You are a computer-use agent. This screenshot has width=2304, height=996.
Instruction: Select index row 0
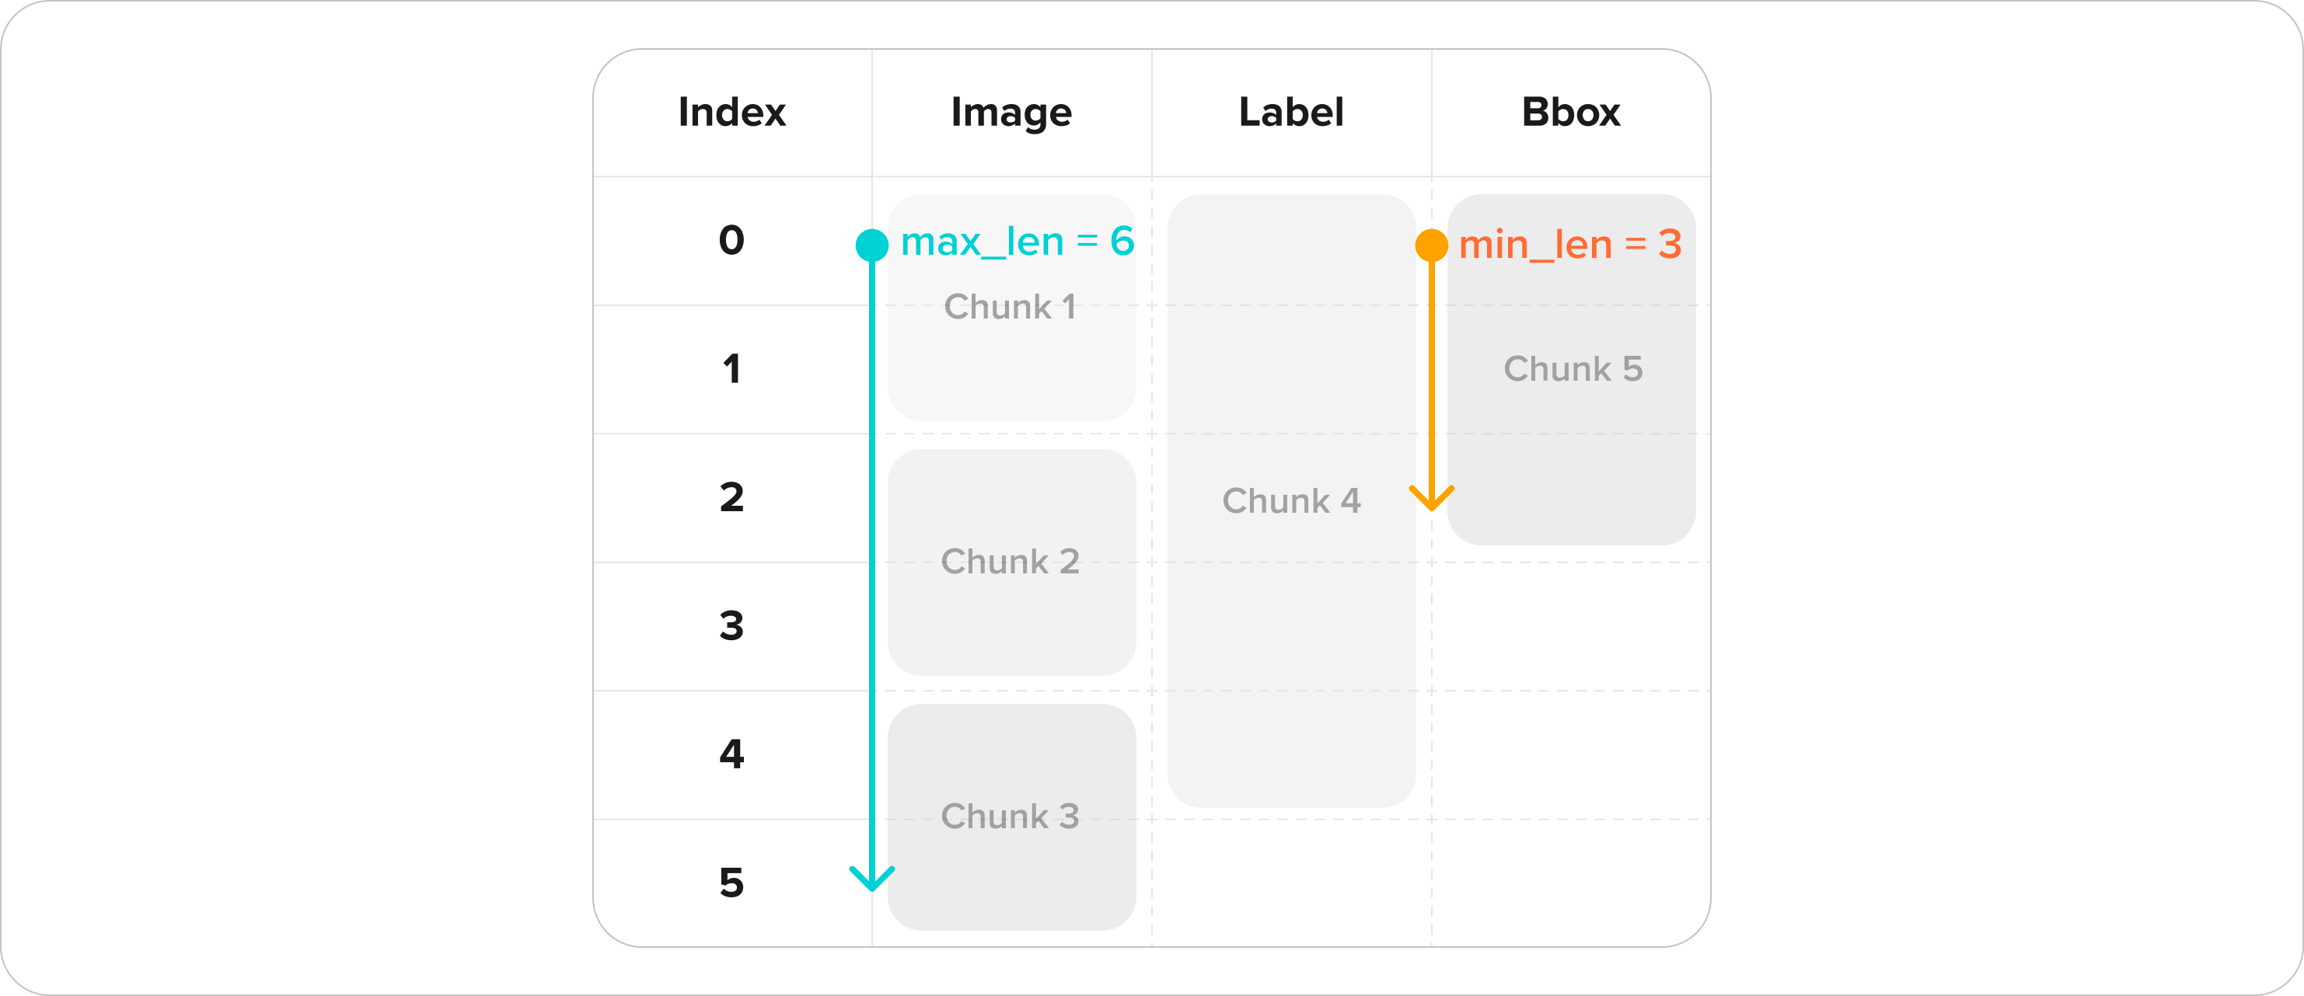click(x=732, y=241)
